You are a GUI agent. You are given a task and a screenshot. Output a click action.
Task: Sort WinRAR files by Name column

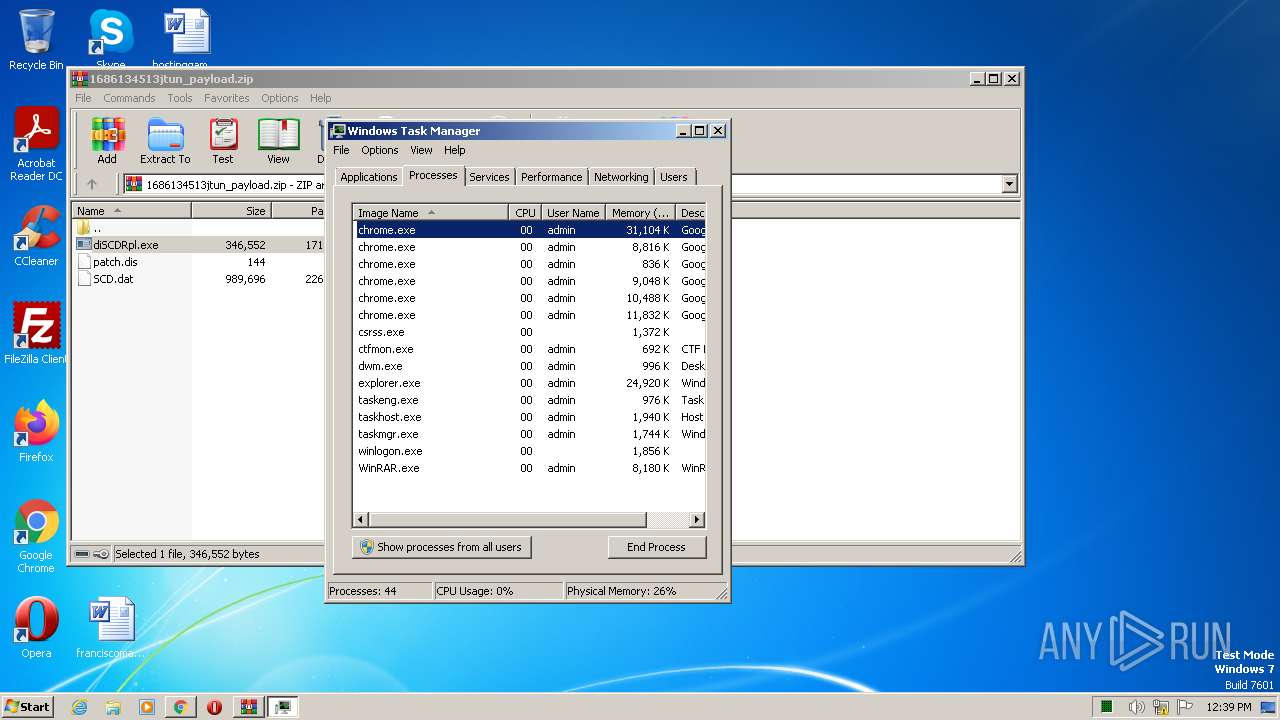131,211
